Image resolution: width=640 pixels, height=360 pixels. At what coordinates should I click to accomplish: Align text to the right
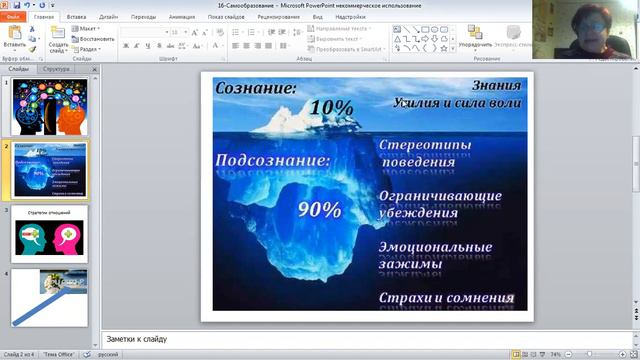coord(257,46)
